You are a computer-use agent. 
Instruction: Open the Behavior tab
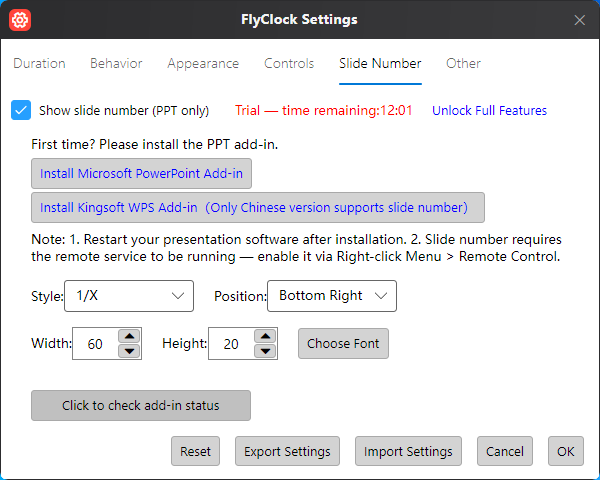[116, 64]
